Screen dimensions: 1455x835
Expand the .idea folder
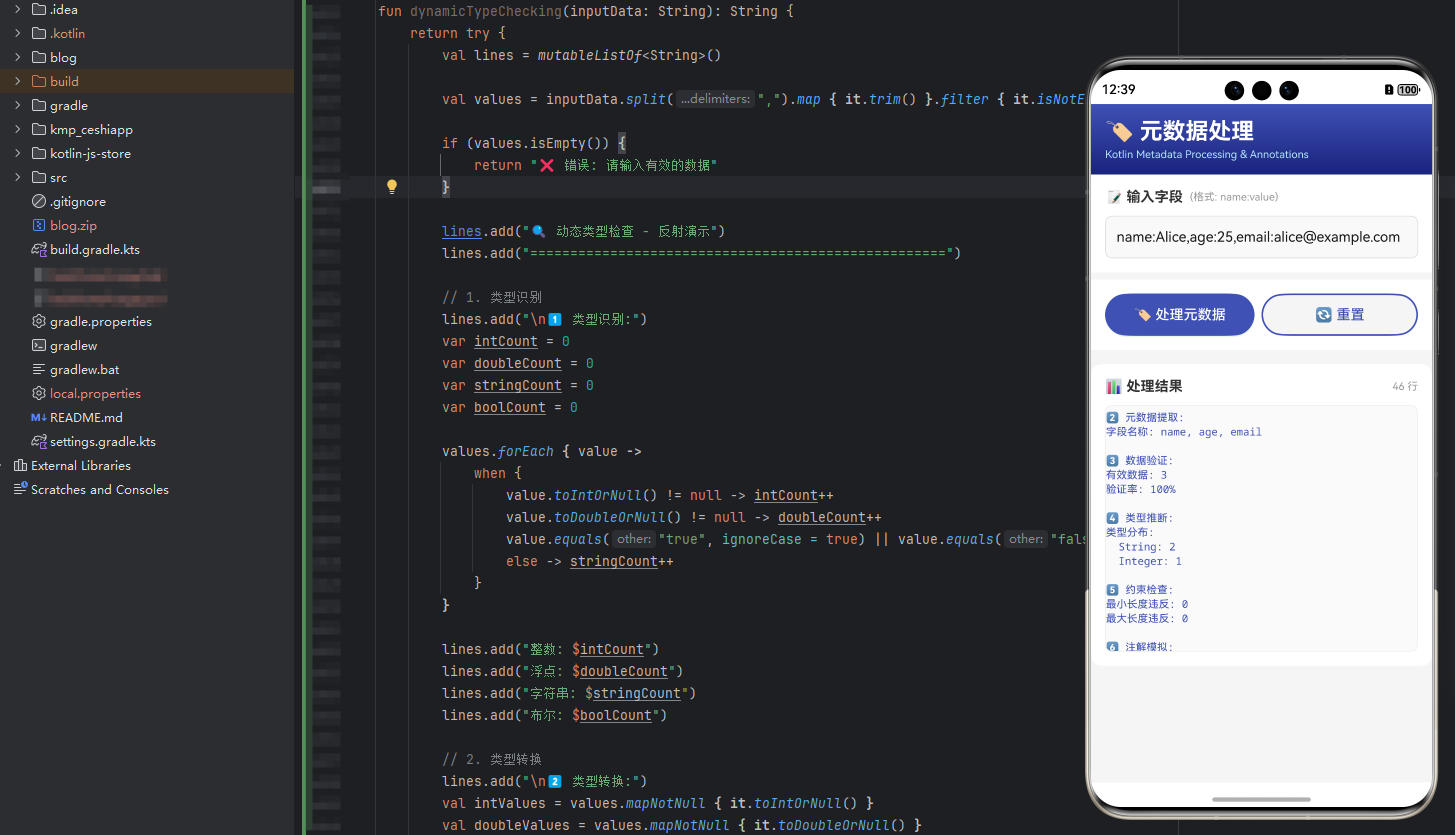click(18, 9)
